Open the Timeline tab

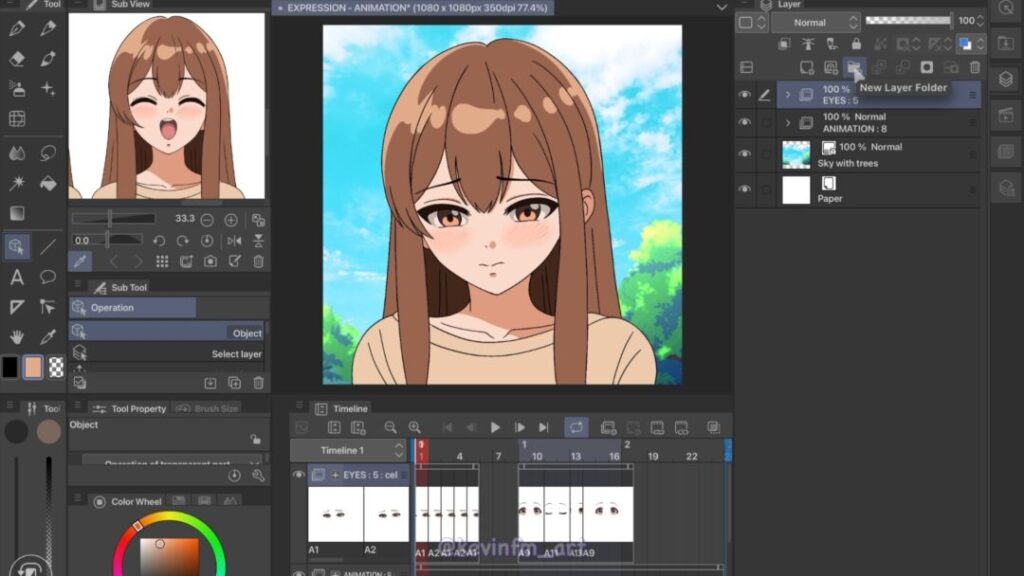(349, 408)
